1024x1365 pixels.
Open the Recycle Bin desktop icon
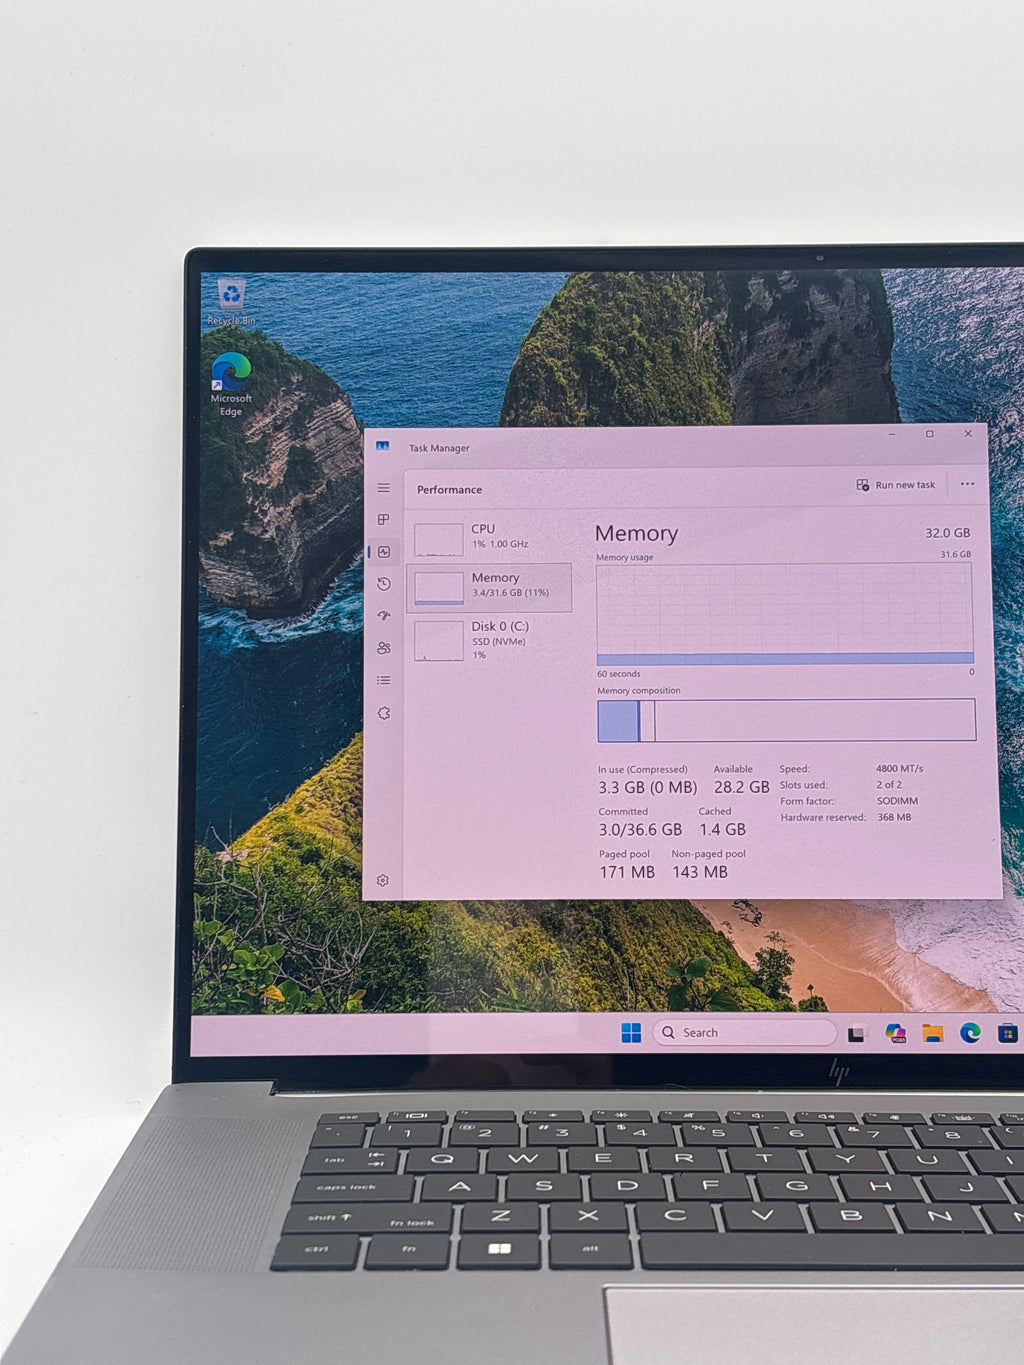point(231,302)
